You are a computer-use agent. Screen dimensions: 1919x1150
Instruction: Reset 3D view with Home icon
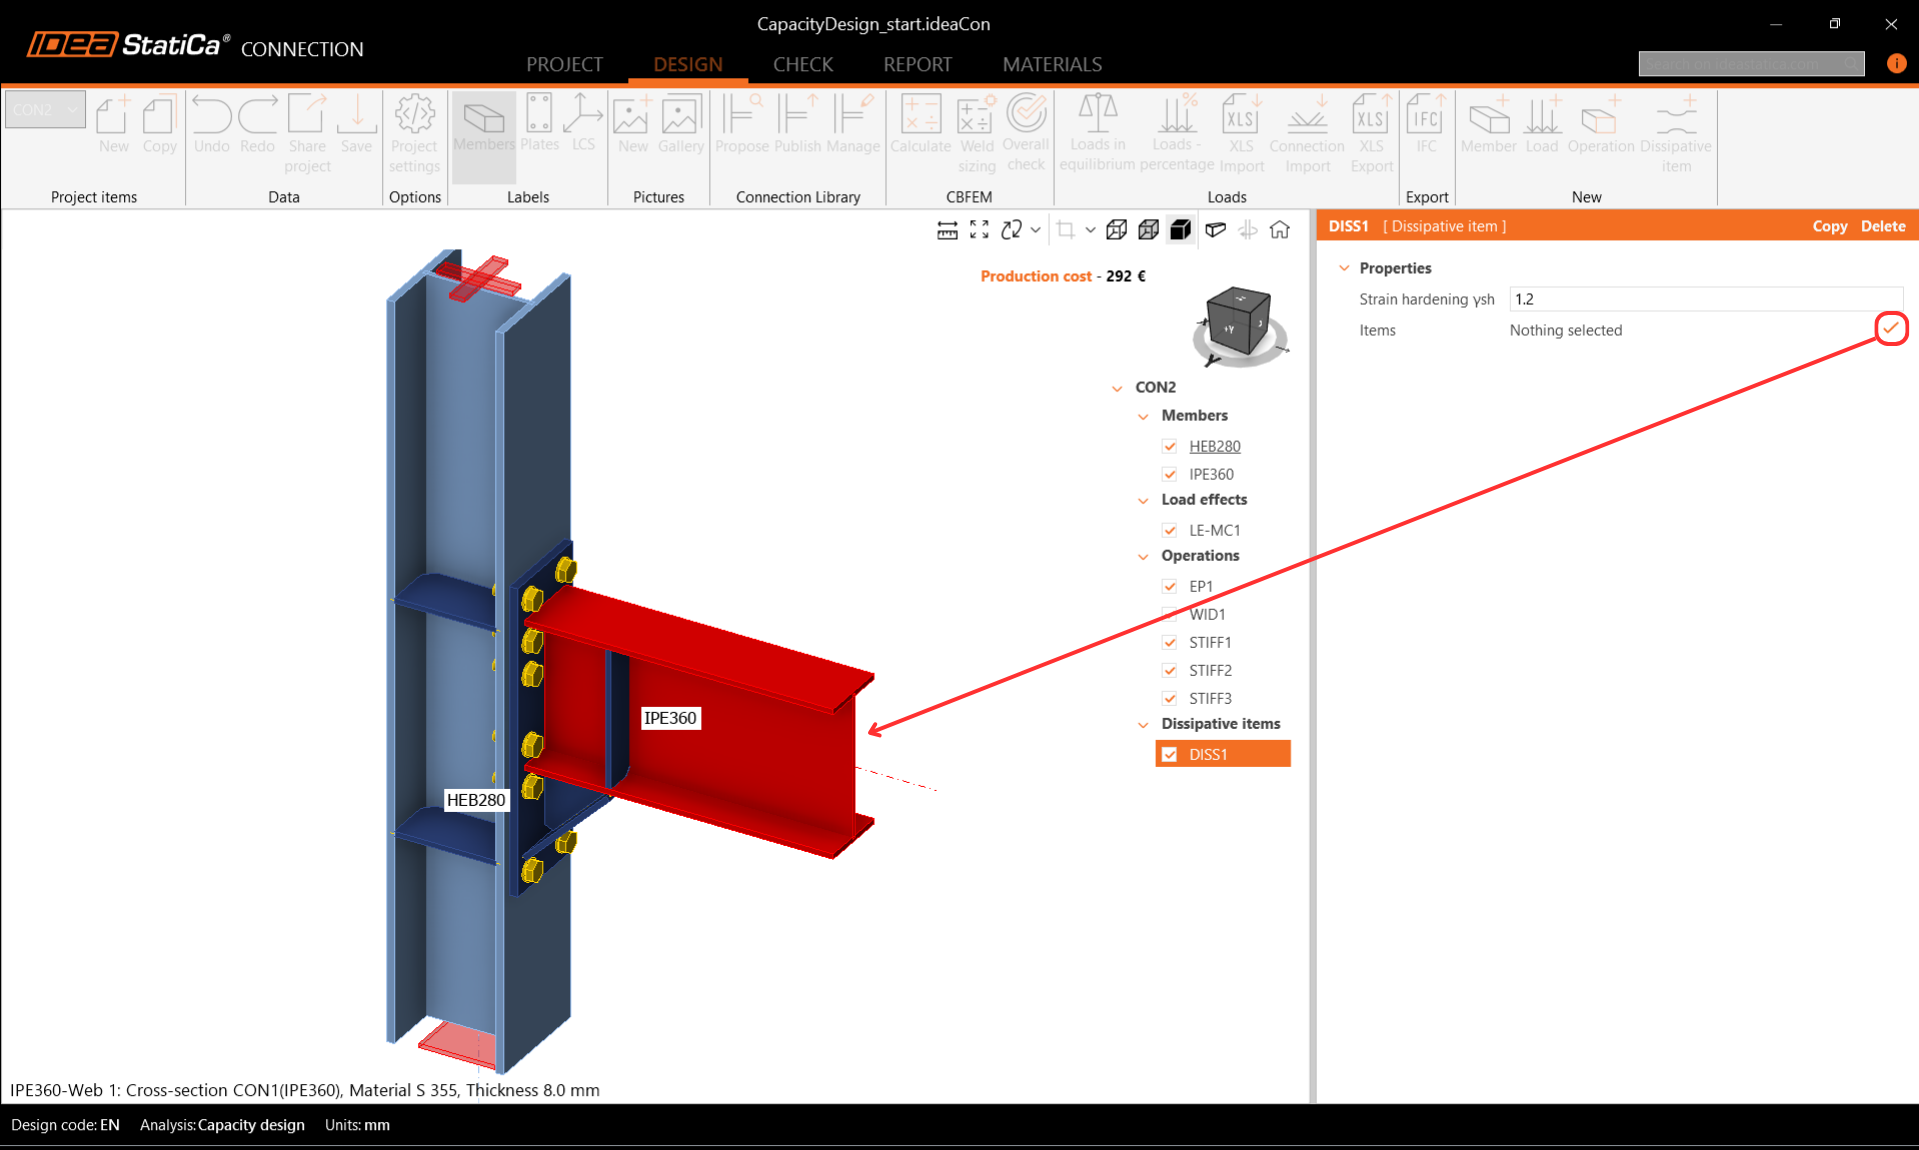[x=1279, y=230]
